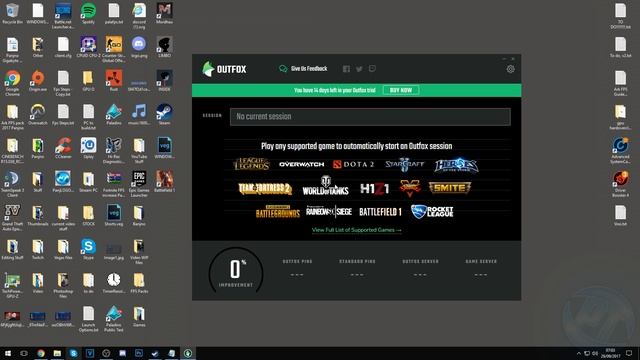Click the Outfox taskbar icon
The width and height of the screenshot is (640, 360).
click(187, 353)
